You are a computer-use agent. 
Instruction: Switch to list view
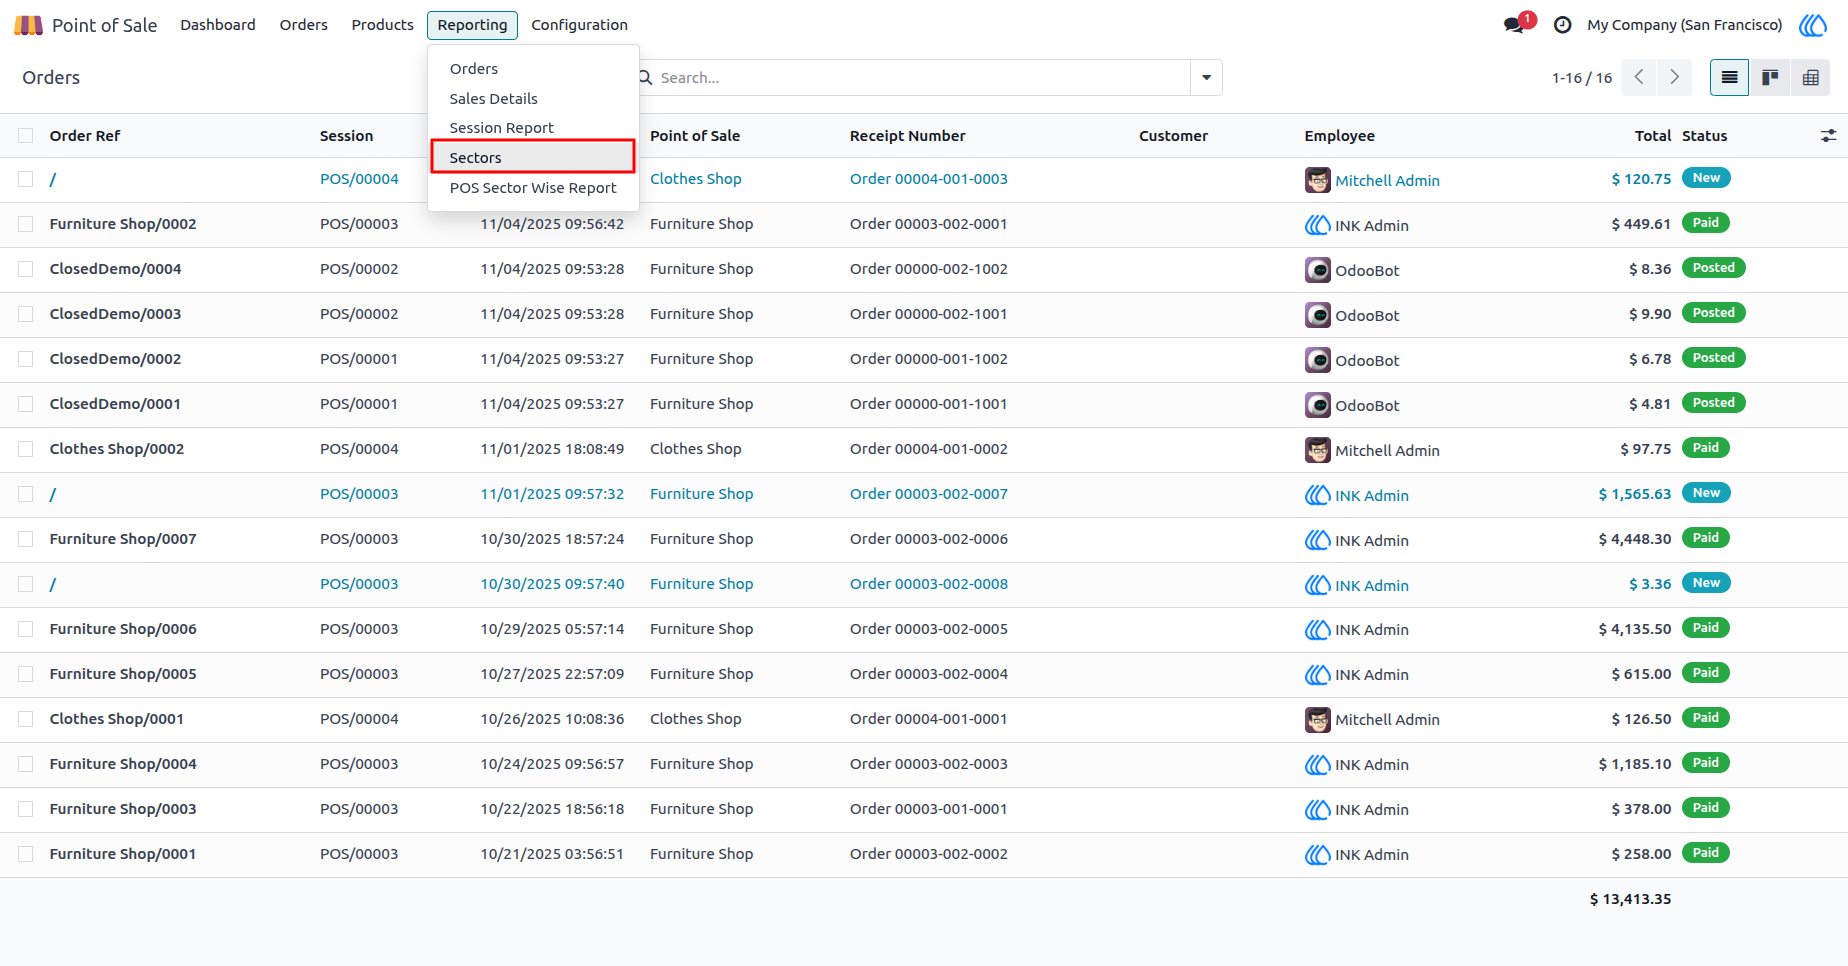1729,78
